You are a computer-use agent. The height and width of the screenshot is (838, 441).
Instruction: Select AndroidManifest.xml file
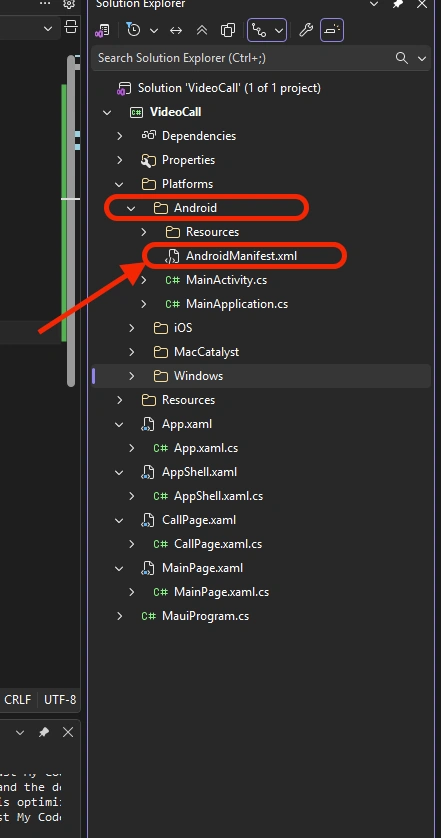click(x=241, y=256)
